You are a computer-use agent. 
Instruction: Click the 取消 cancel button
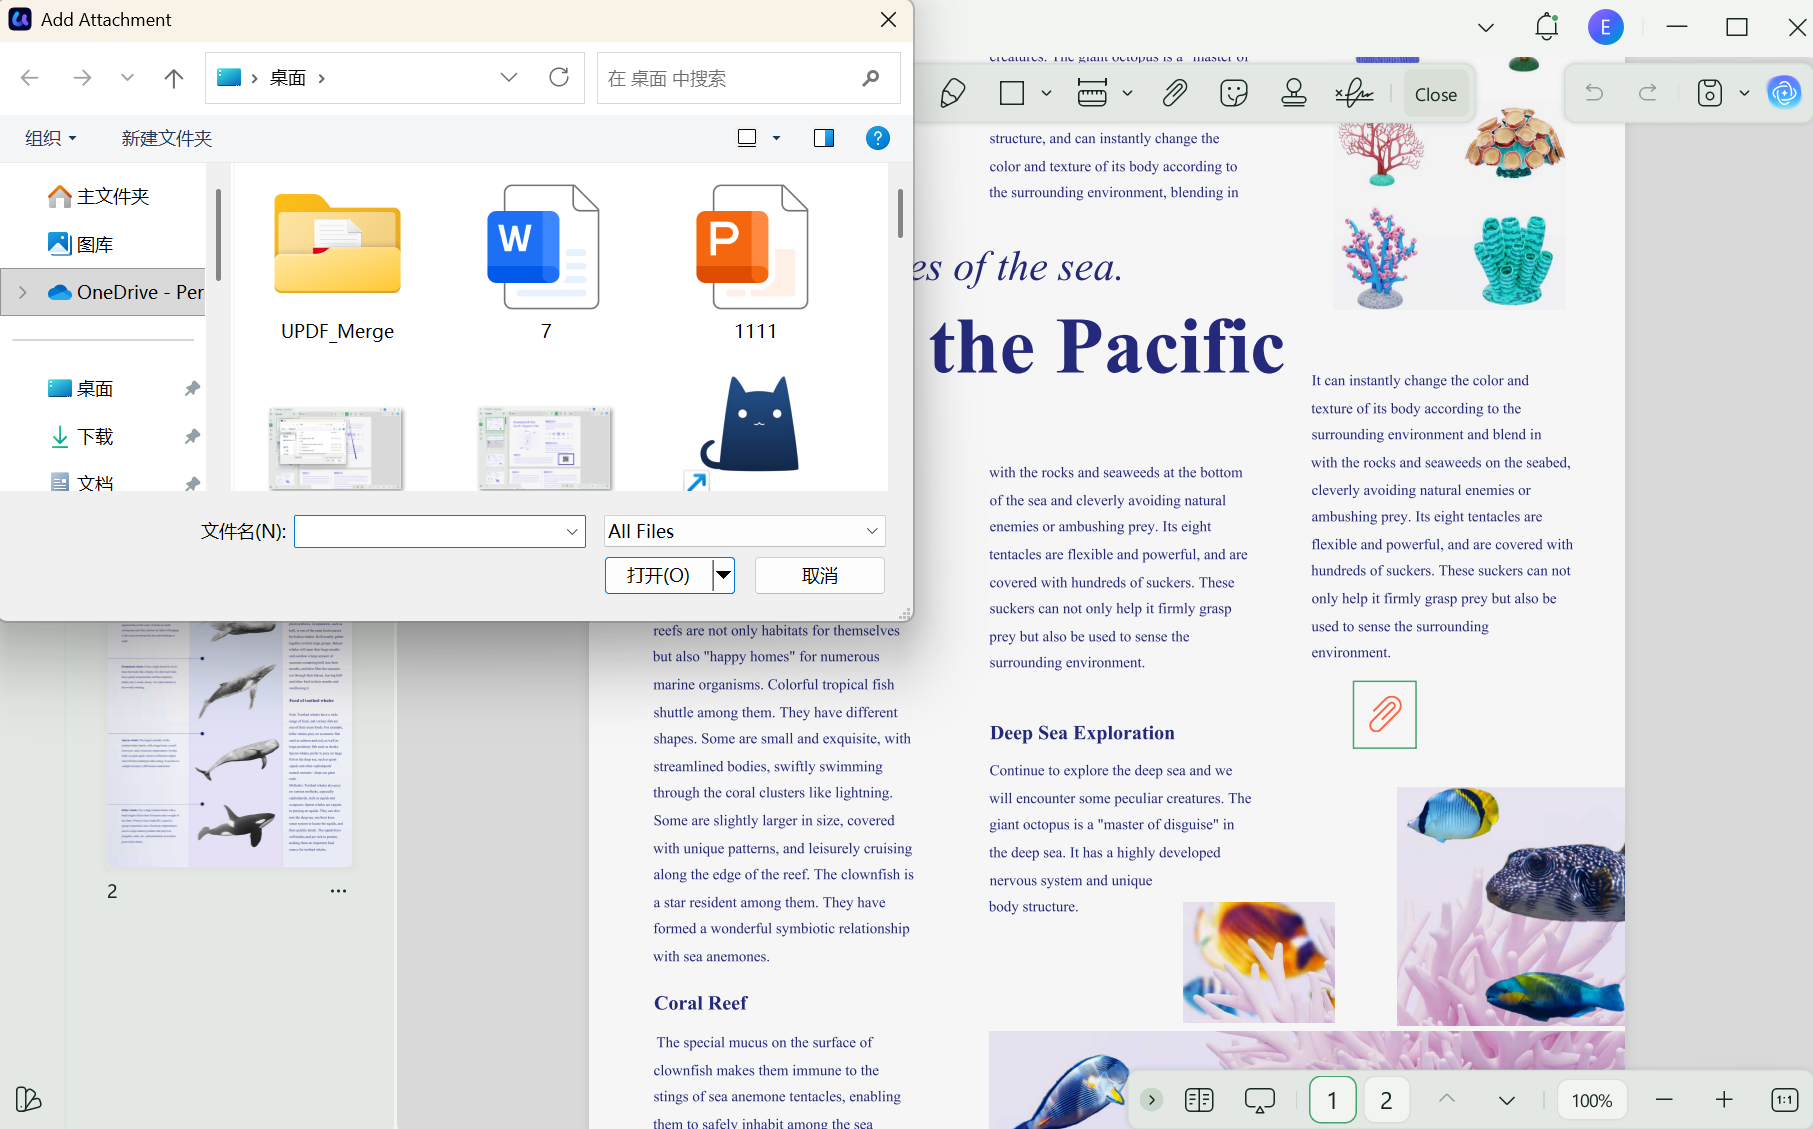(x=820, y=575)
